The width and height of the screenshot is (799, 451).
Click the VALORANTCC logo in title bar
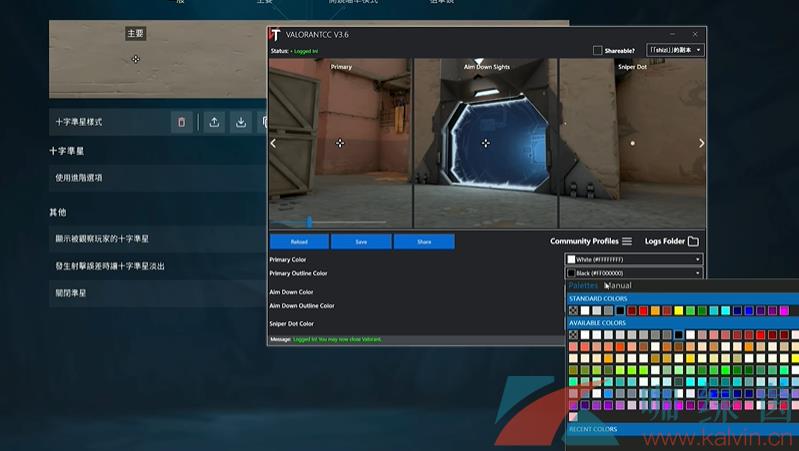coord(275,35)
